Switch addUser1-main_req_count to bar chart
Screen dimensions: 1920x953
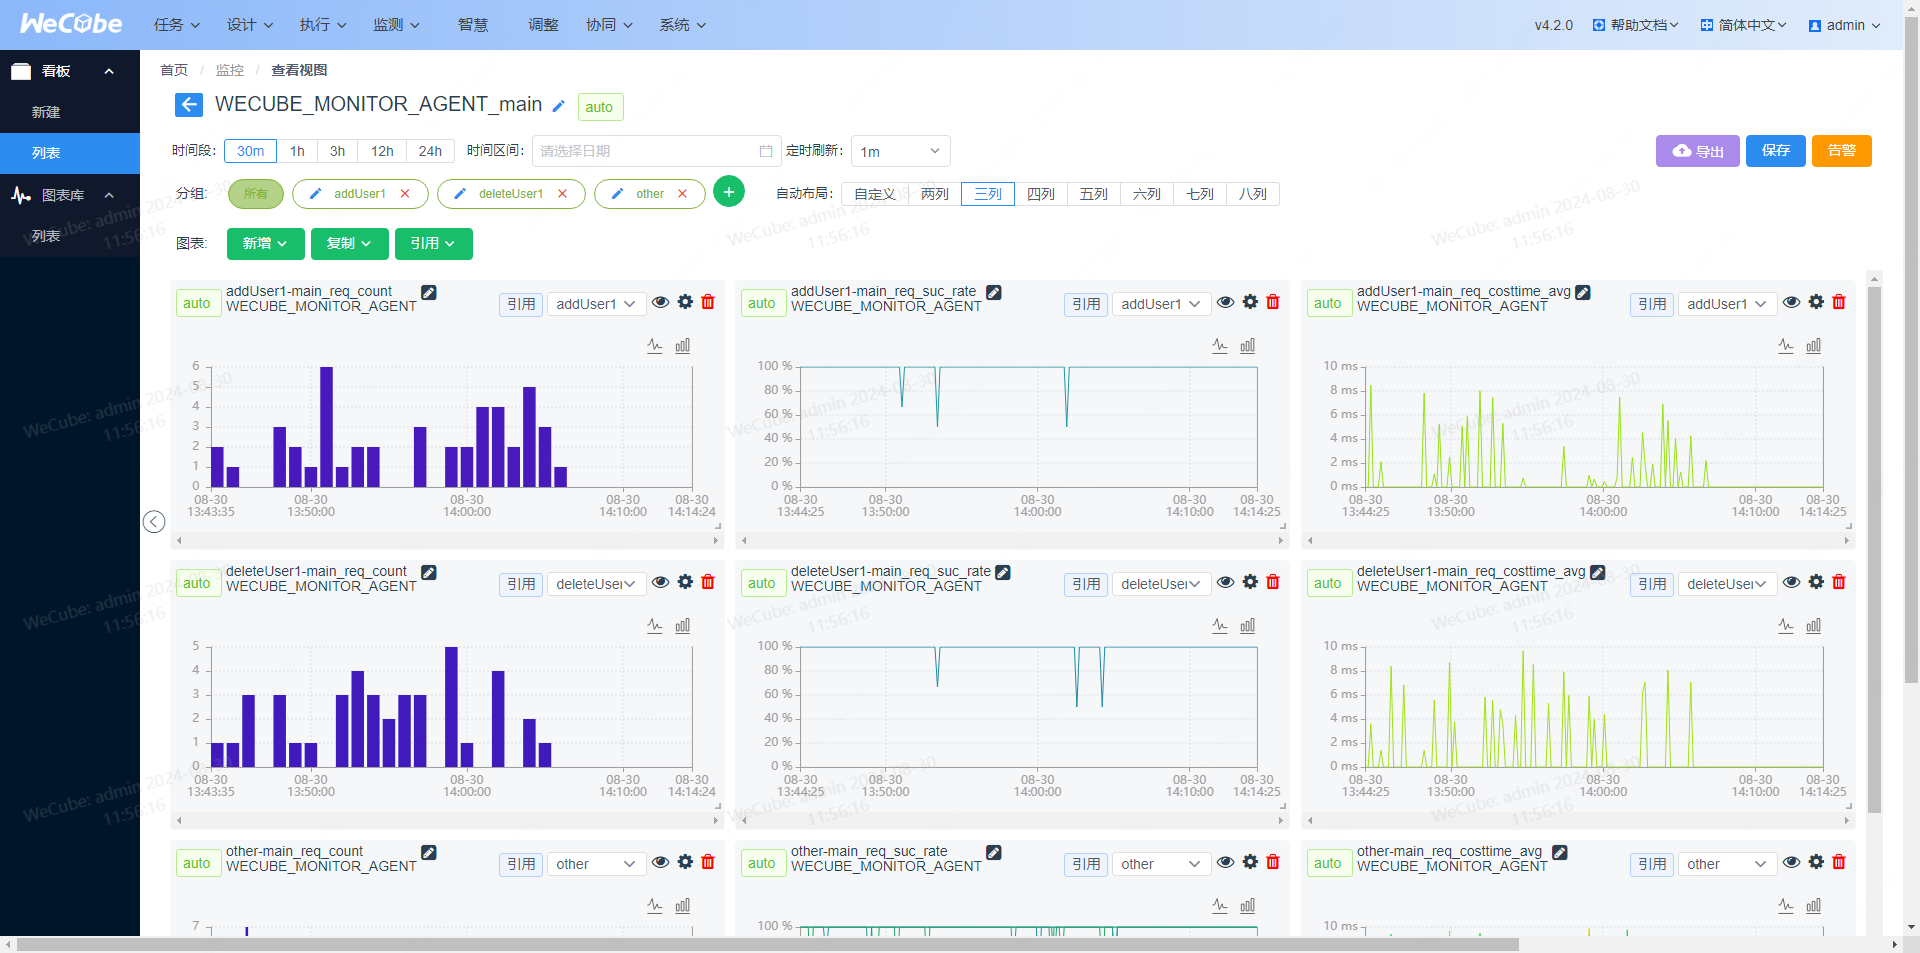click(x=682, y=346)
